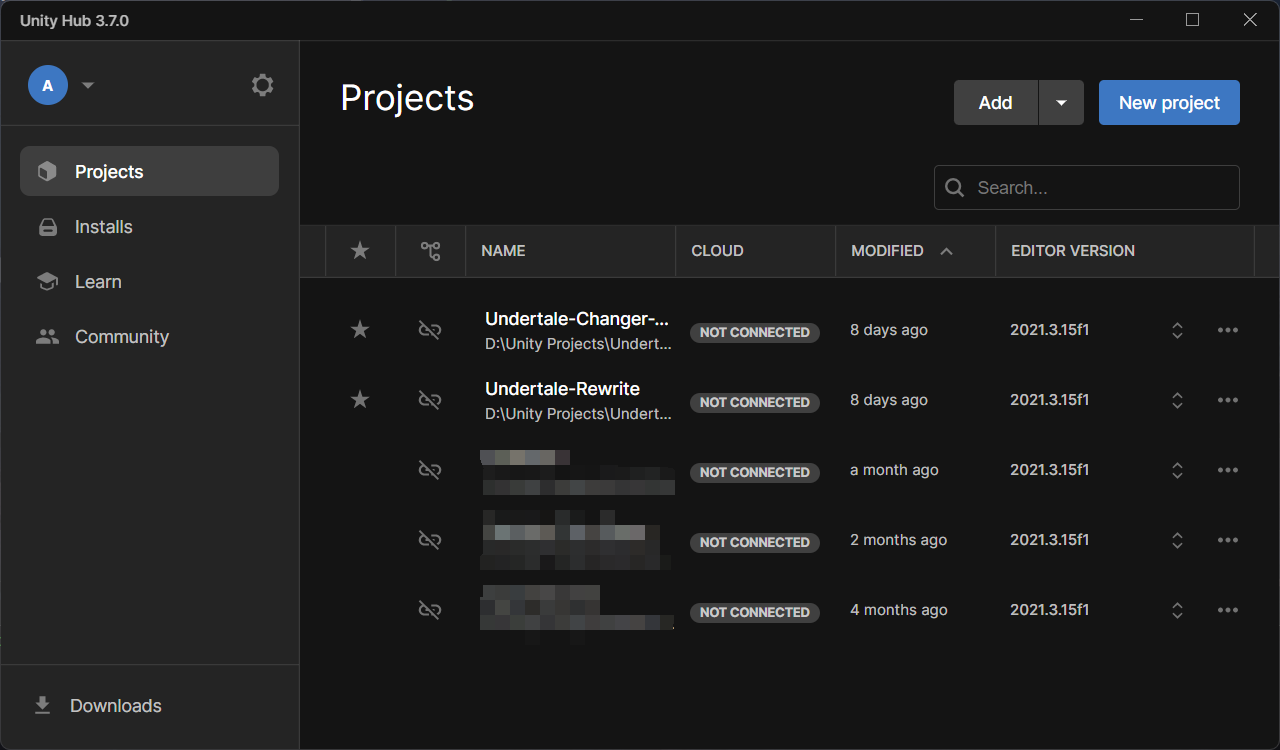Open more options in 'a month ago' row
The height and width of the screenshot is (750, 1280).
point(1228,470)
